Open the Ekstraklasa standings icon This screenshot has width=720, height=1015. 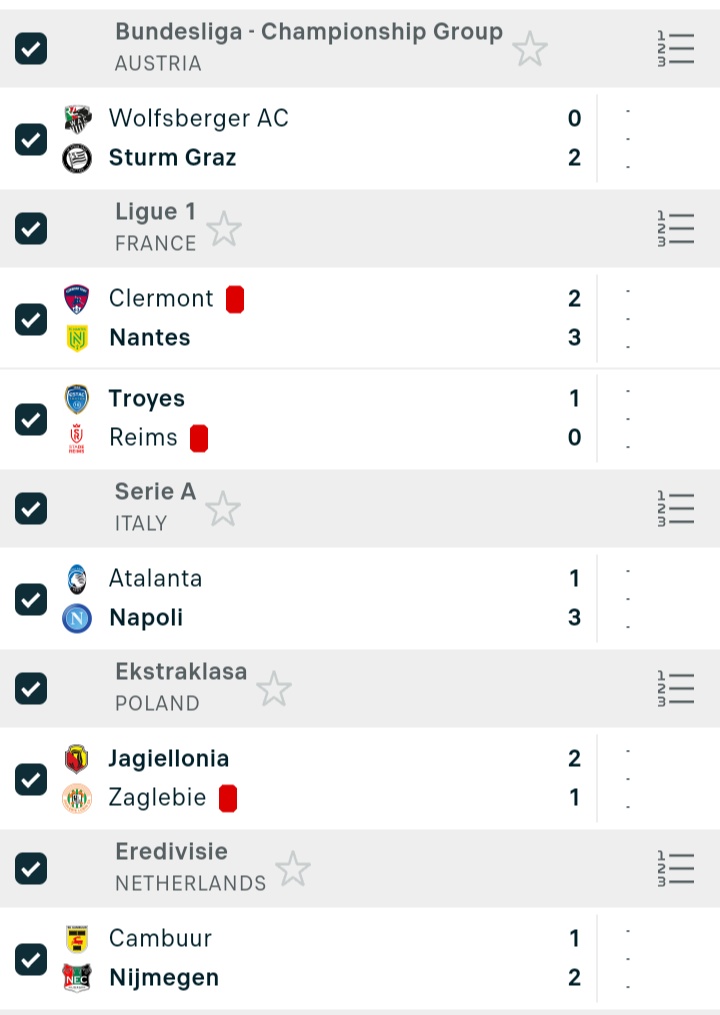click(x=676, y=688)
